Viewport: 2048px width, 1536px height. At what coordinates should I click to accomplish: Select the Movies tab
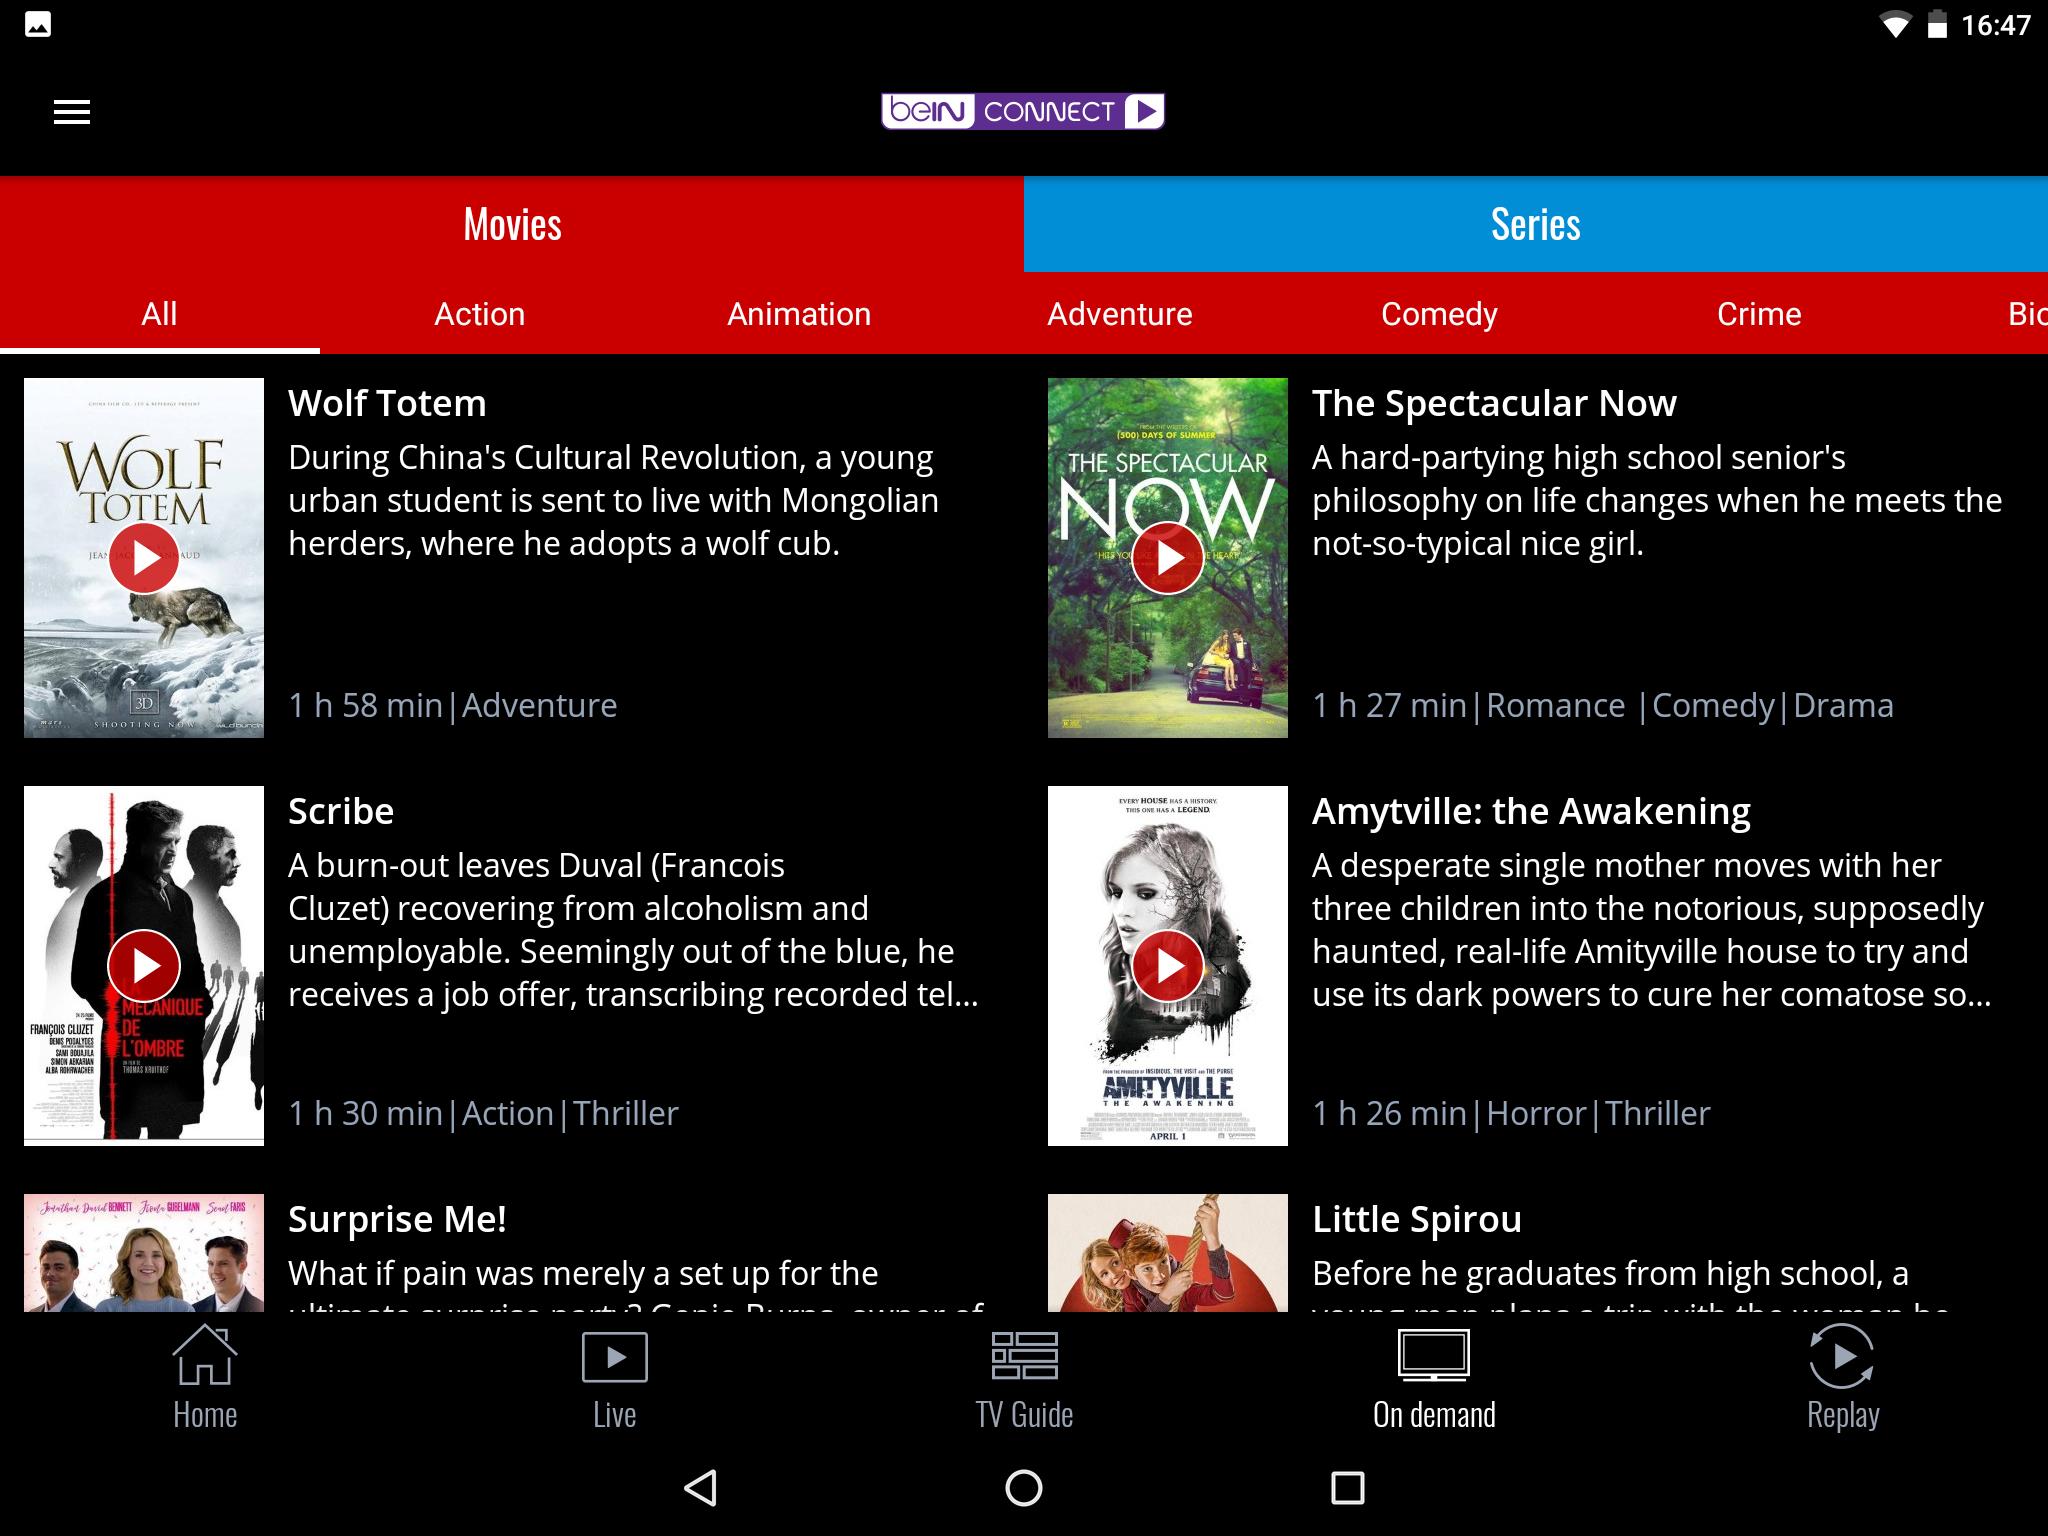(x=511, y=224)
